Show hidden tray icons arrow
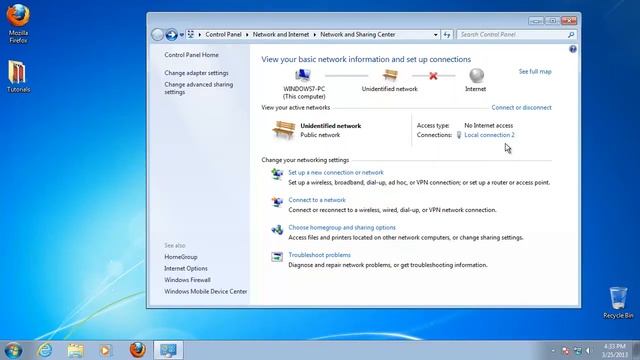Screen dimensions: 640x360 [x=553, y=351]
